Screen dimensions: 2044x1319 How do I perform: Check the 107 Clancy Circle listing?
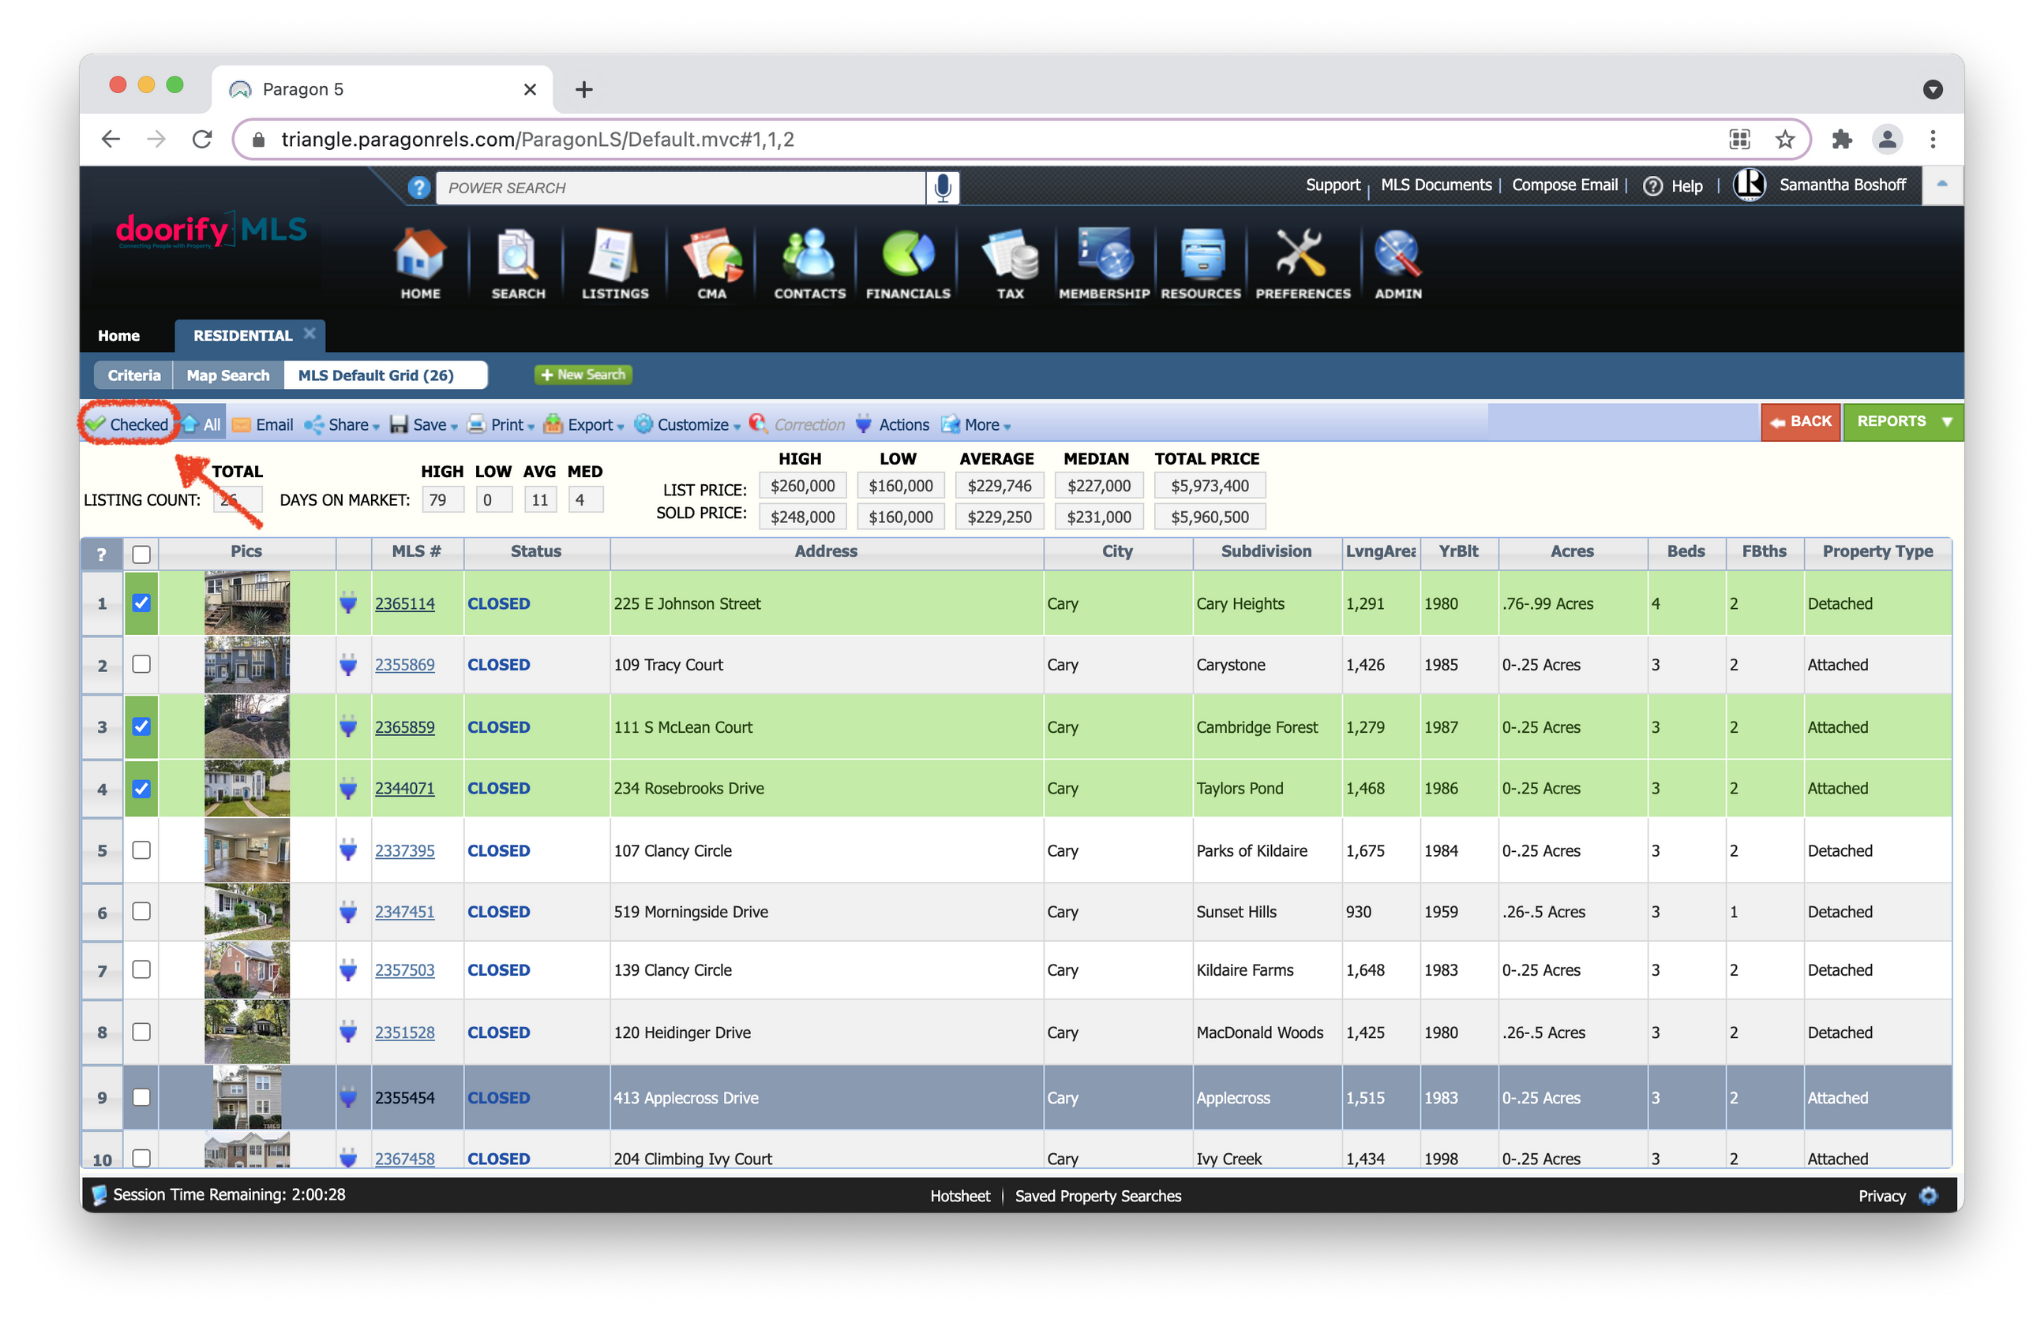tap(141, 850)
